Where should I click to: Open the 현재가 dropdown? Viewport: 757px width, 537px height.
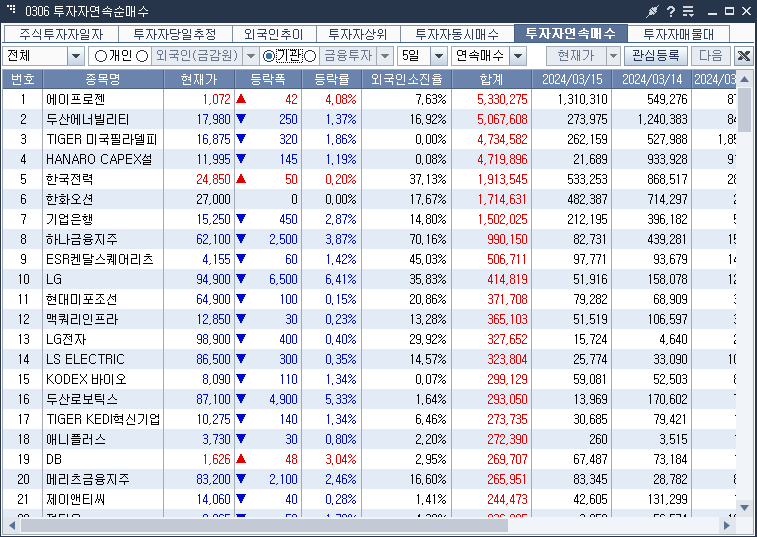613,57
